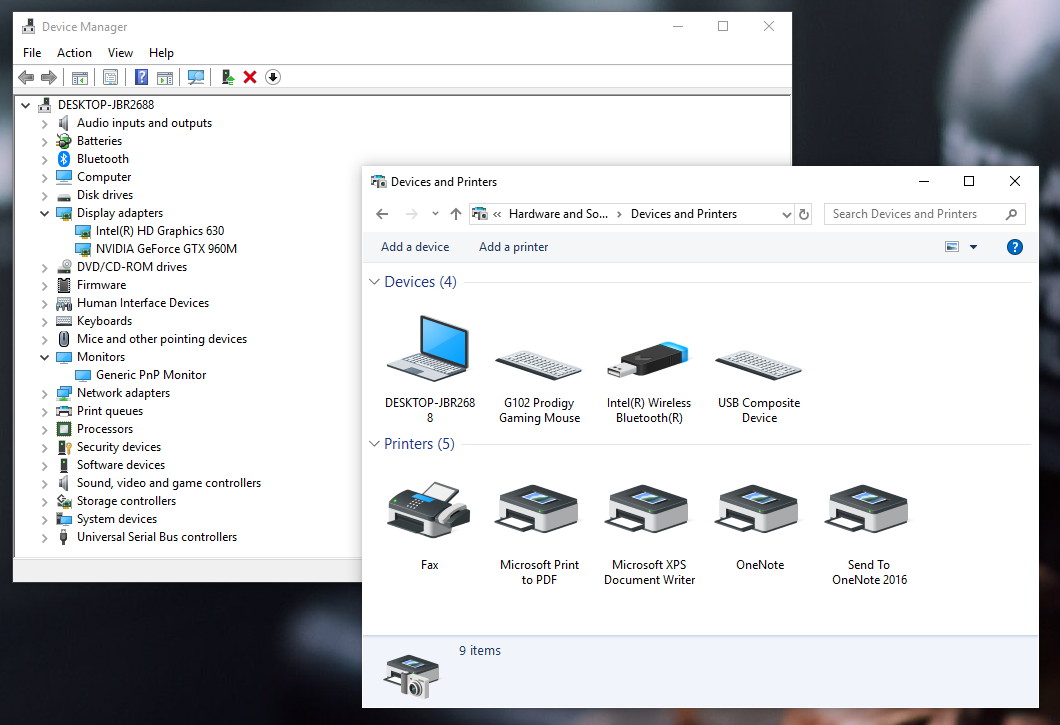
Task: Select Human Interface Devices category
Action: click(x=143, y=303)
